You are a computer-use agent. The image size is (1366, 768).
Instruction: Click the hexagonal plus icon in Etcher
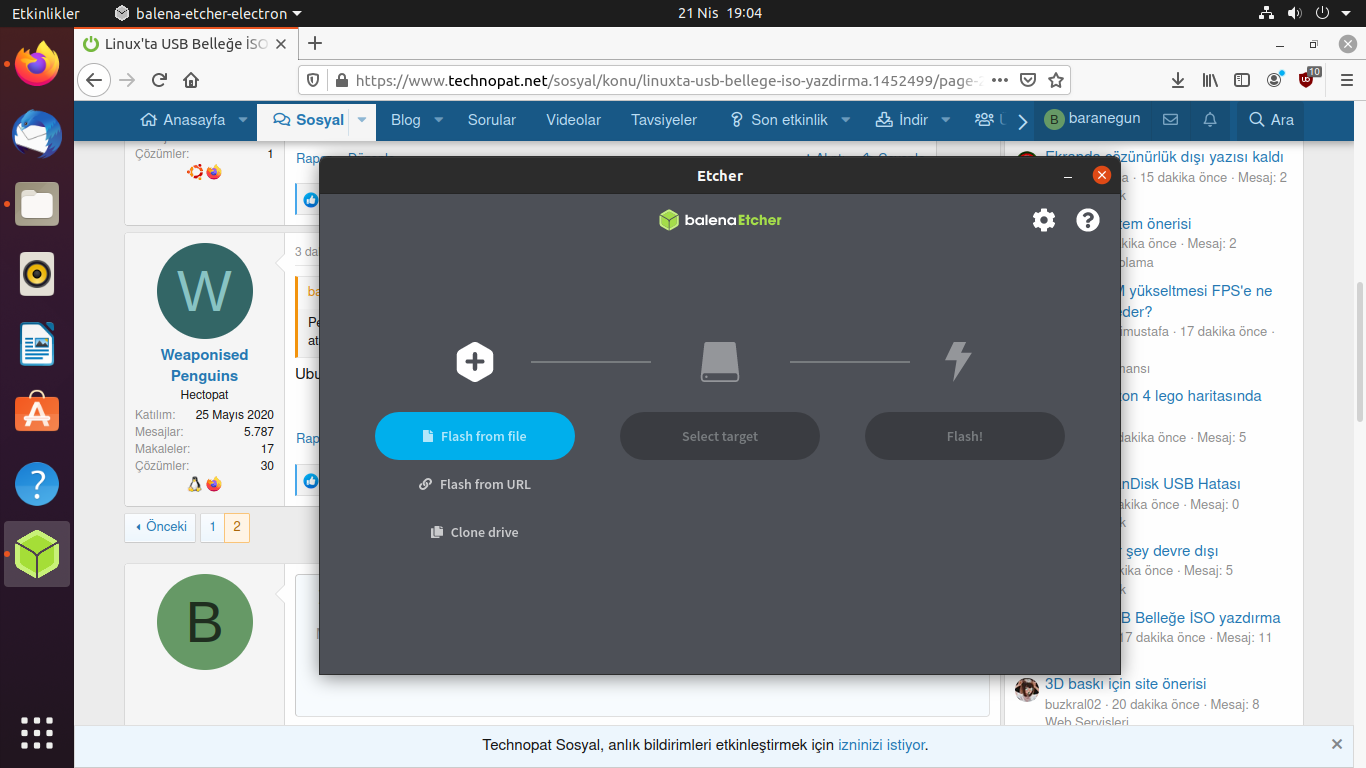(x=475, y=362)
